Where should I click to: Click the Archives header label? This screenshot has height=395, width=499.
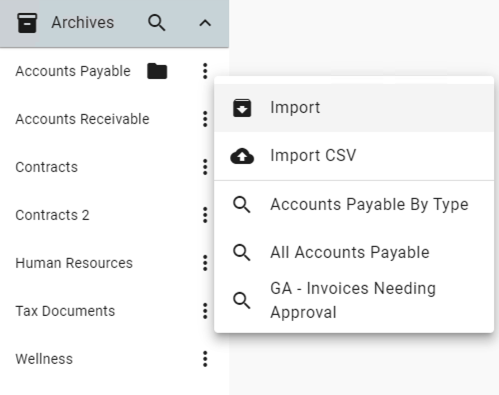point(83,23)
